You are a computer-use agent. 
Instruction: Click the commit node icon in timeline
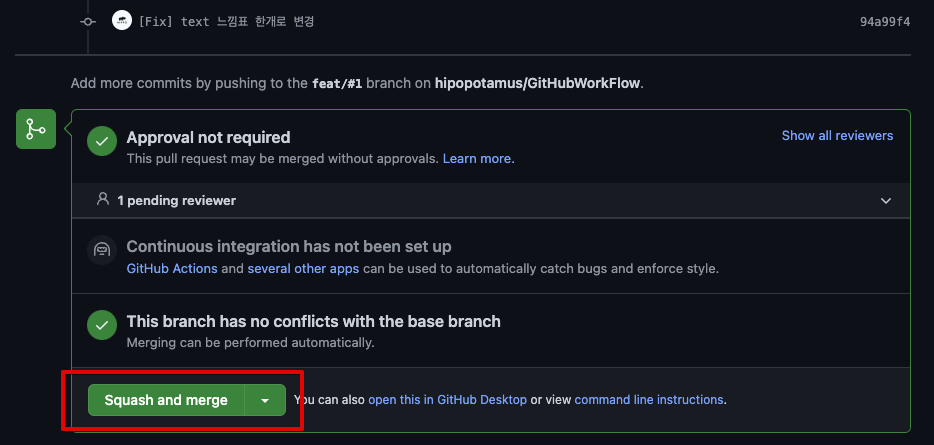pyautogui.click(x=88, y=21)
